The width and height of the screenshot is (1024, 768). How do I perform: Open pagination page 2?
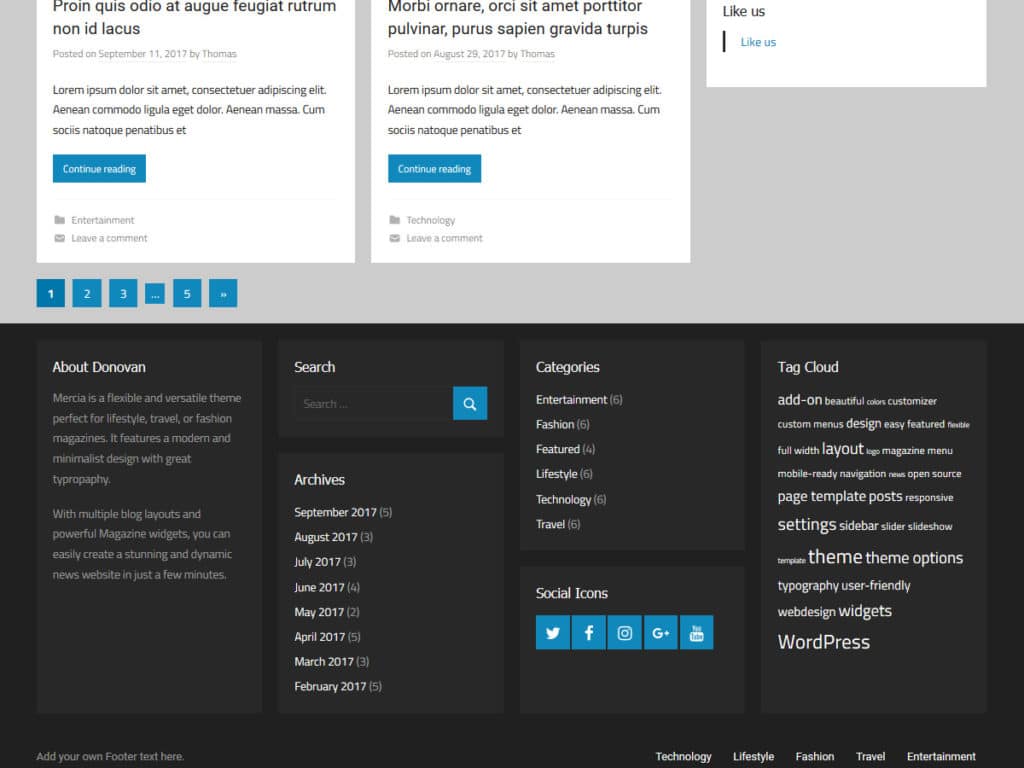point(87,293)
